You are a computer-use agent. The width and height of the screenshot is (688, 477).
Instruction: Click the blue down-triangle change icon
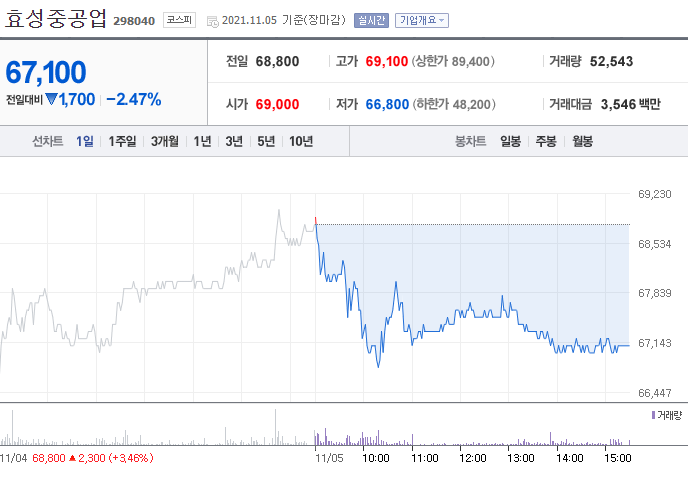(51, 100)
